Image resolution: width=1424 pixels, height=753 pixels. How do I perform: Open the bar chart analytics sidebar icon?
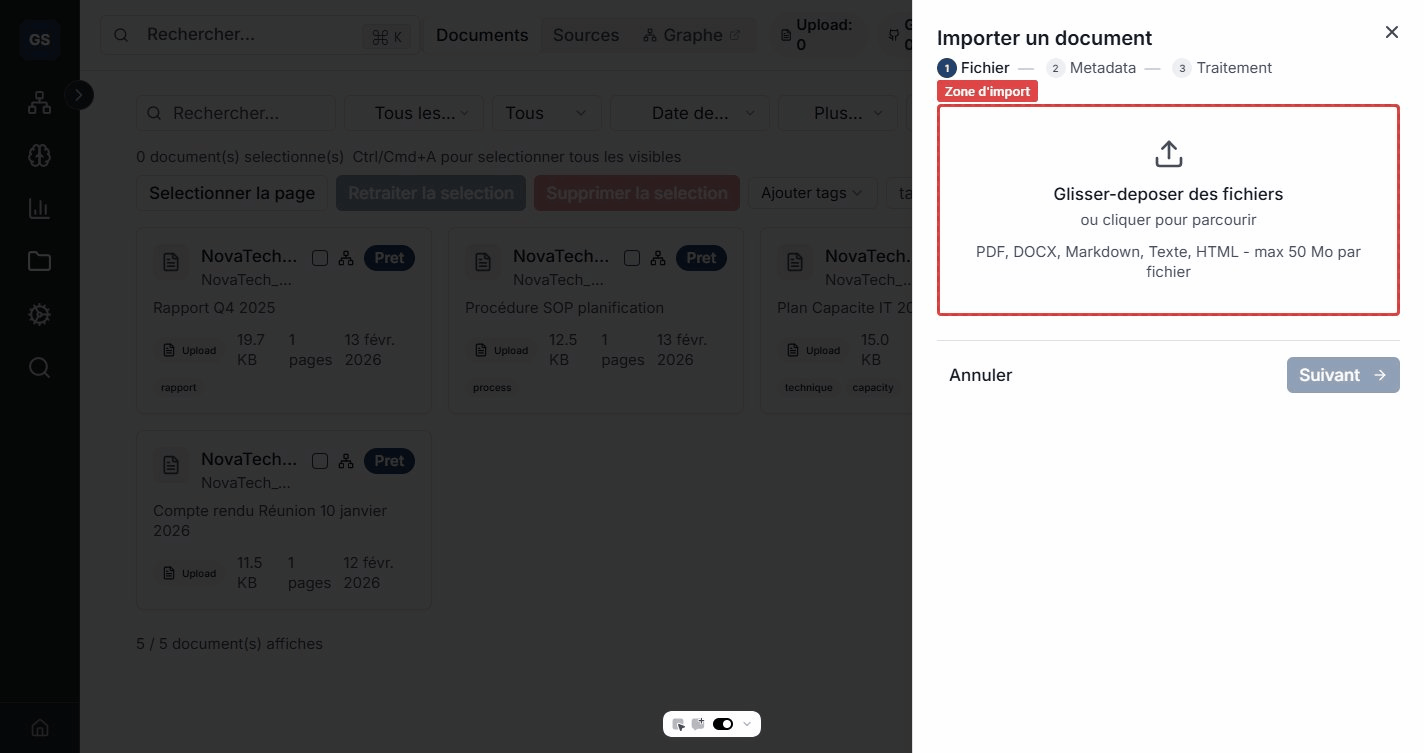click(39, 208)
